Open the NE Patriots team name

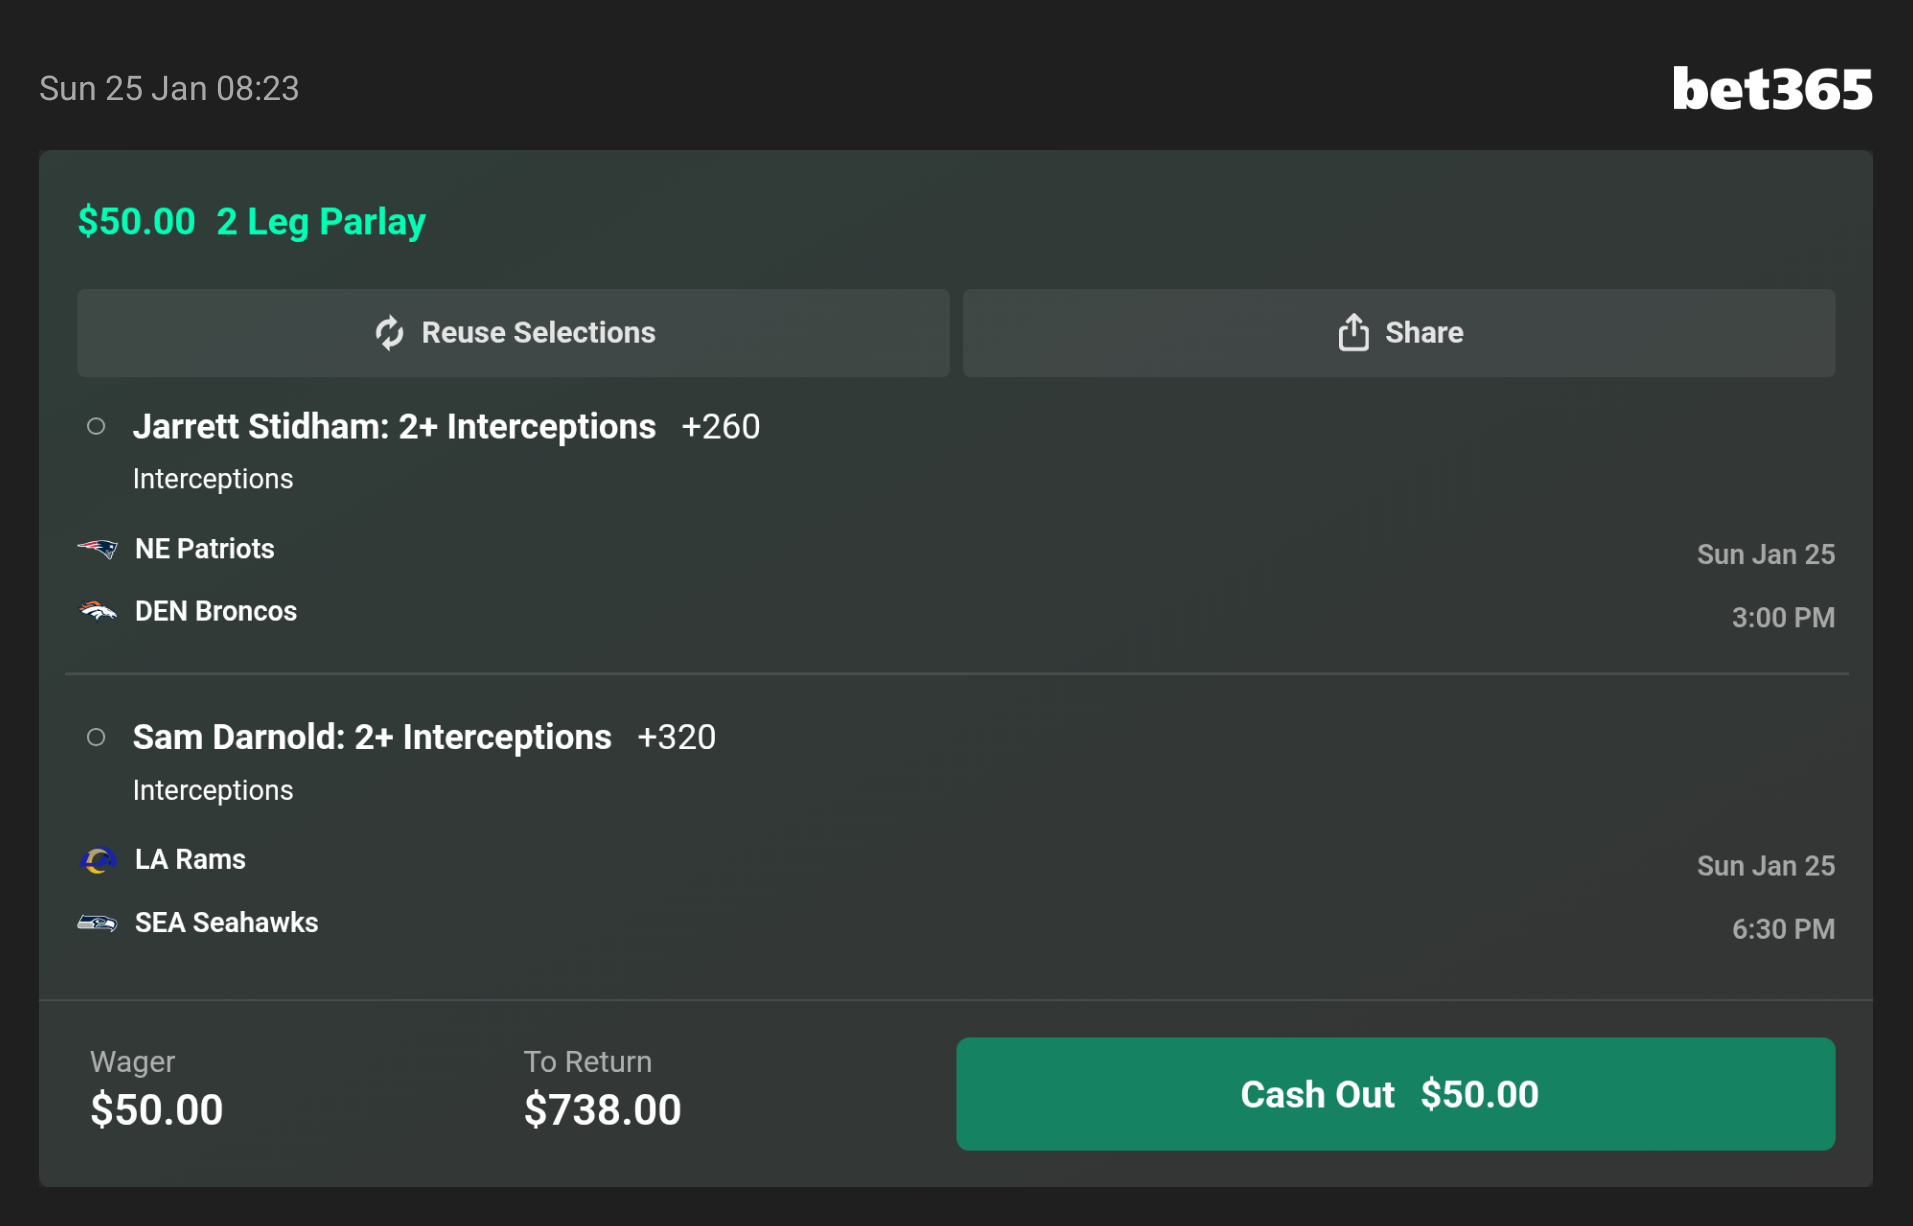(204, 549)
